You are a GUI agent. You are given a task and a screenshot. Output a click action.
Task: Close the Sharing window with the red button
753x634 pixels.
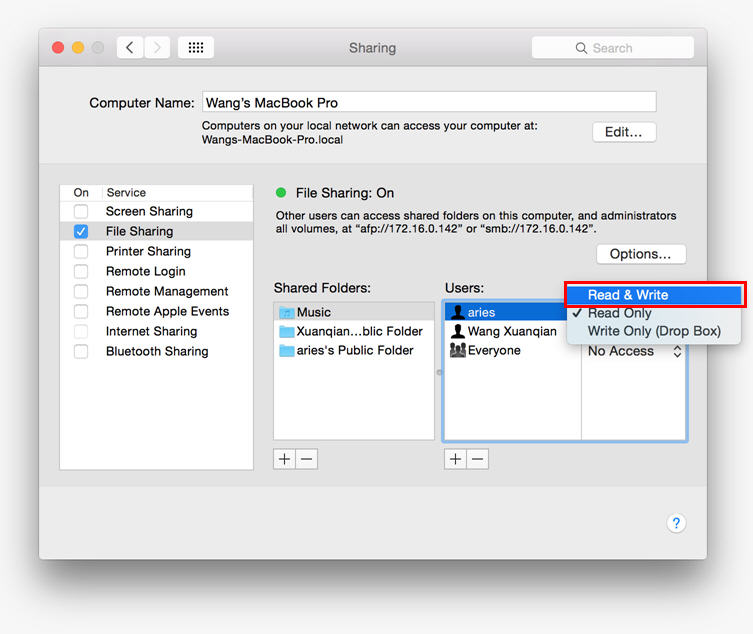(x=58, y=48)
